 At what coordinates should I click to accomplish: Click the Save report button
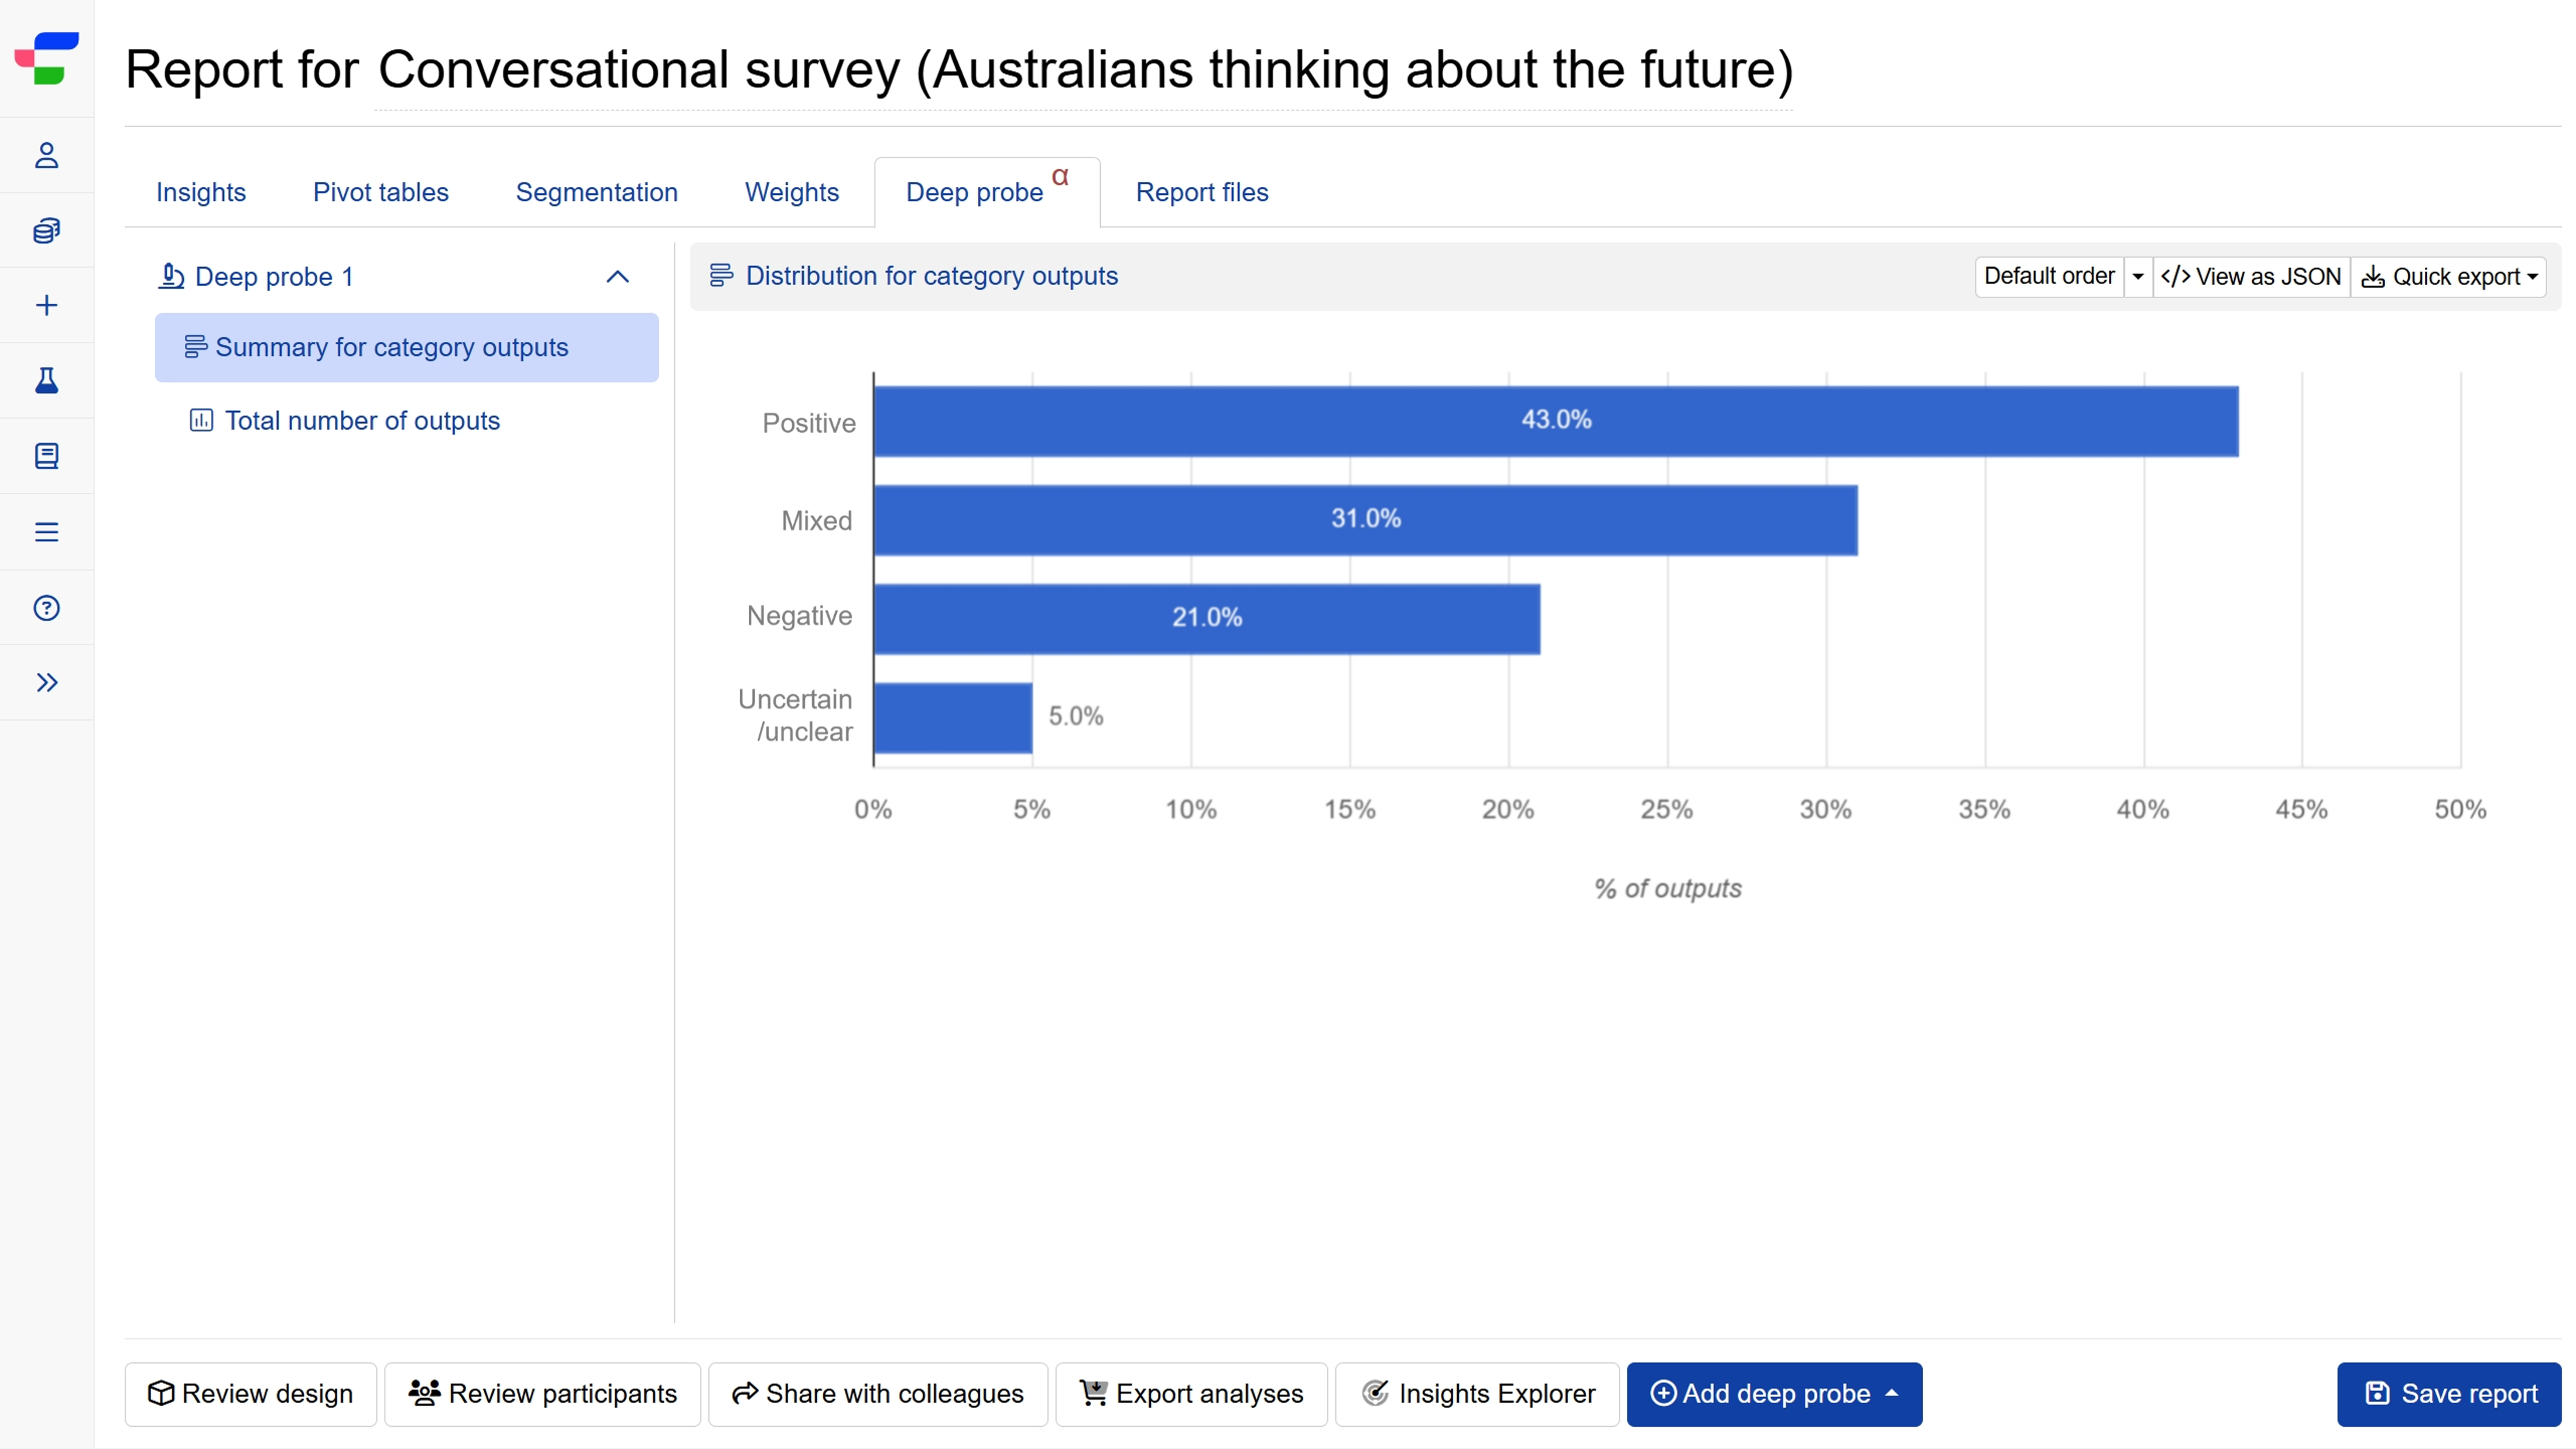(x=2448, y=1393)
